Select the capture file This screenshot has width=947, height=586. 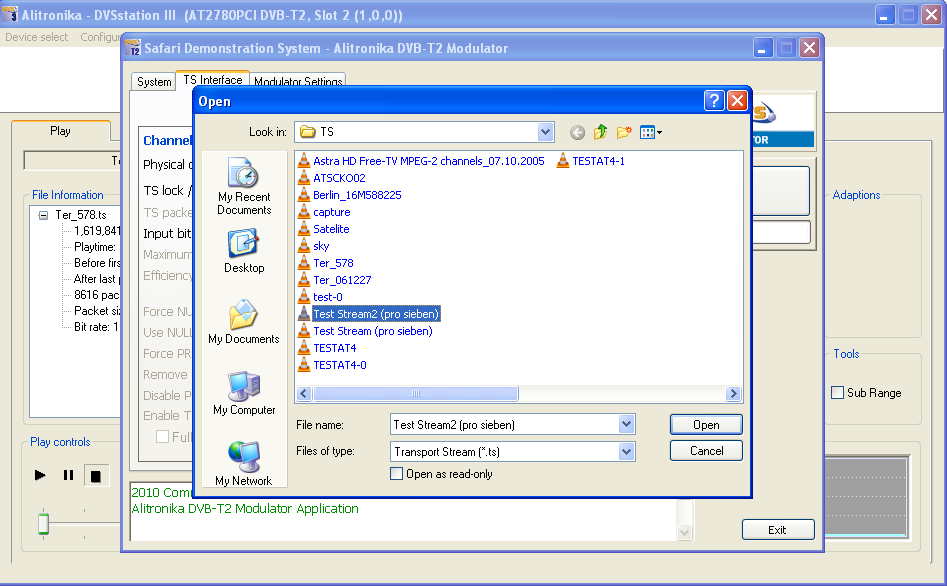[324, 212]
